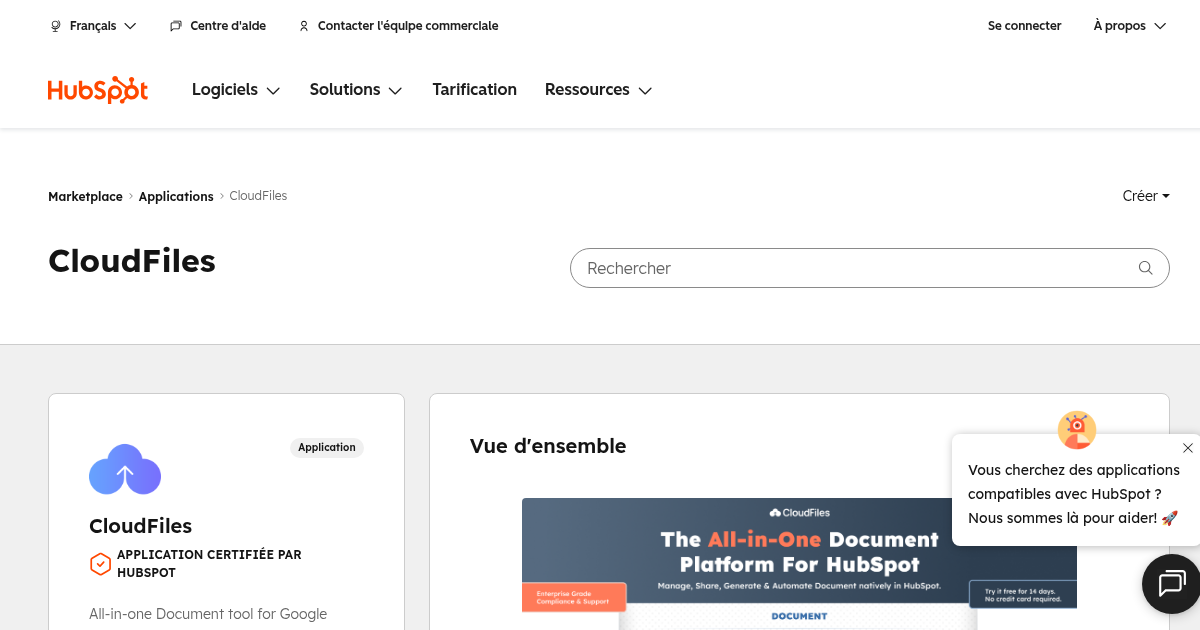Click the HubSpot logo
Screen dimensions: 1200x630
(x=98, y=90)
